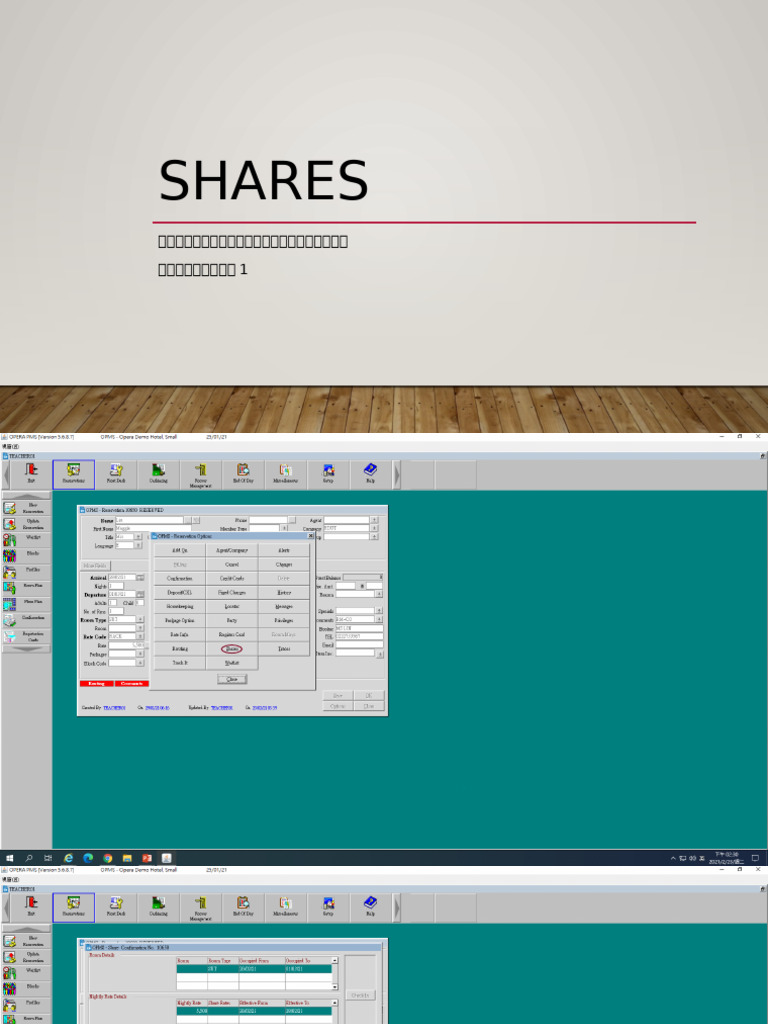Open Miscellaneous in upper OPERA toolbar
Image resolution: width=768 pixels, height=1024 pixels.
(285, 474)
